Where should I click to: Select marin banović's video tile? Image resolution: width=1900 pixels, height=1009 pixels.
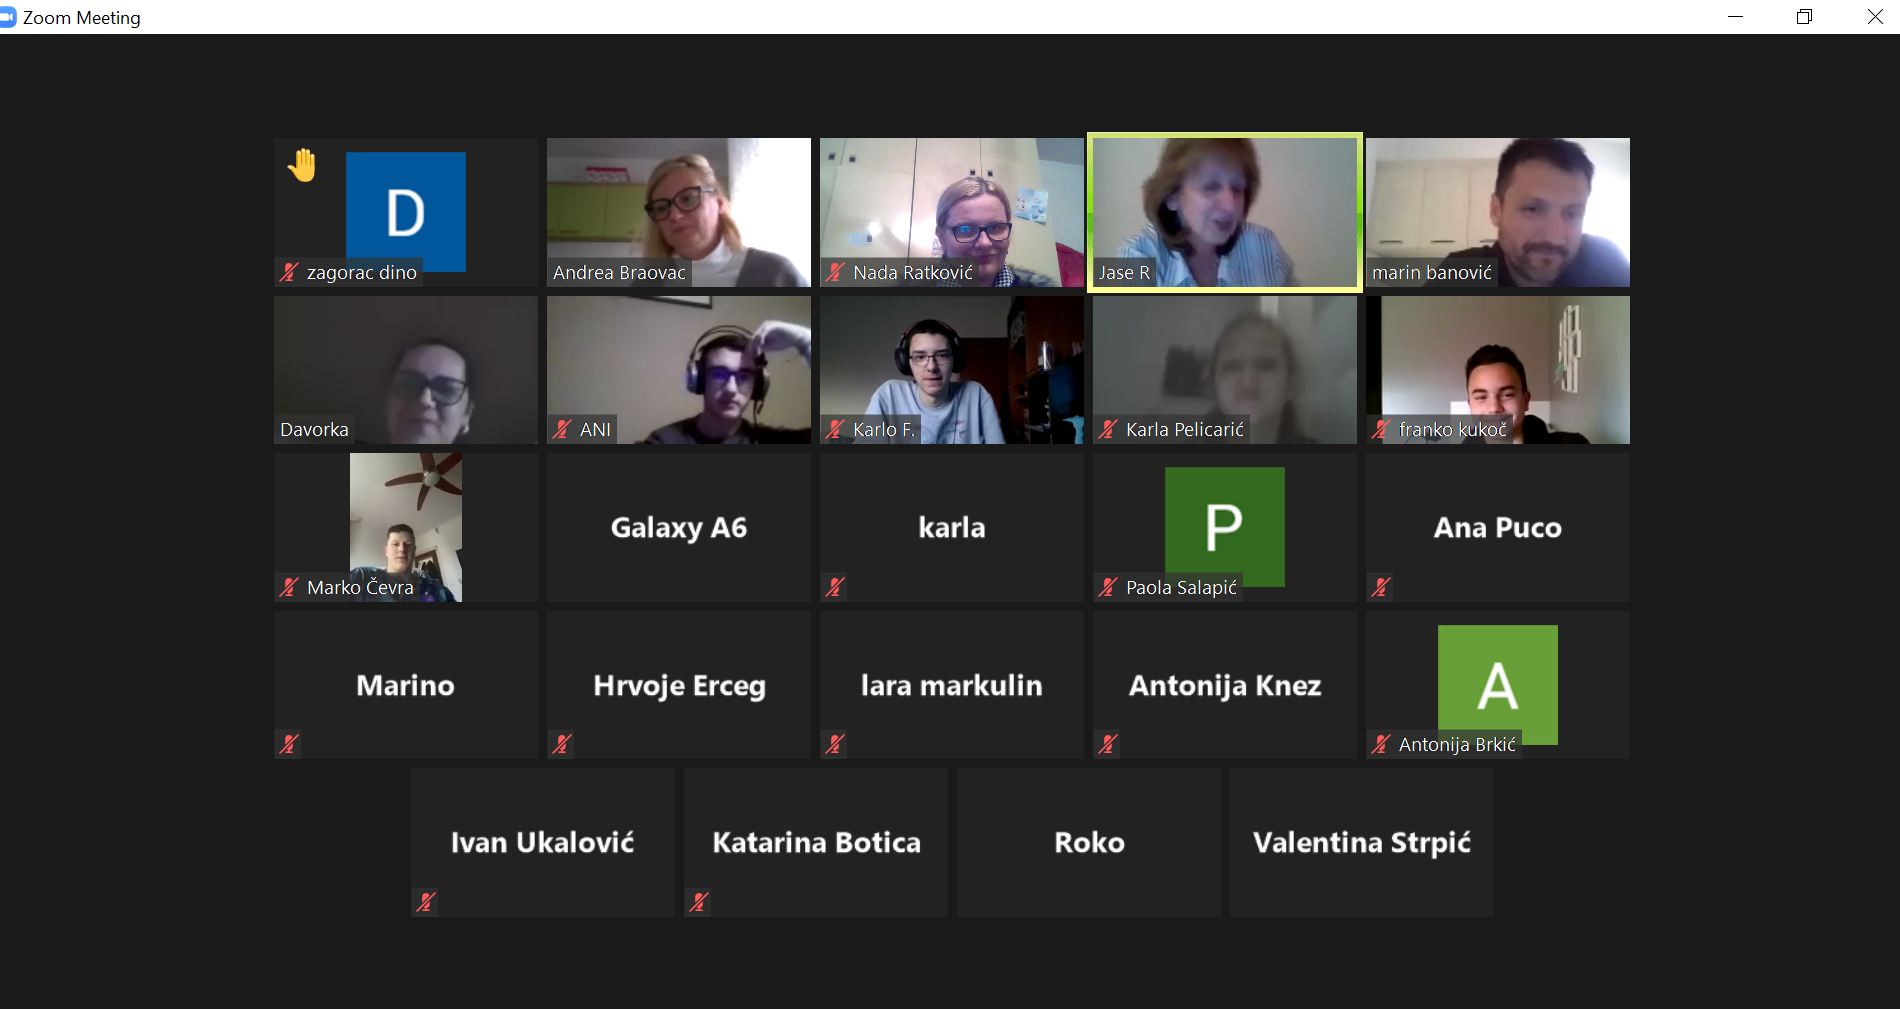1498,212
